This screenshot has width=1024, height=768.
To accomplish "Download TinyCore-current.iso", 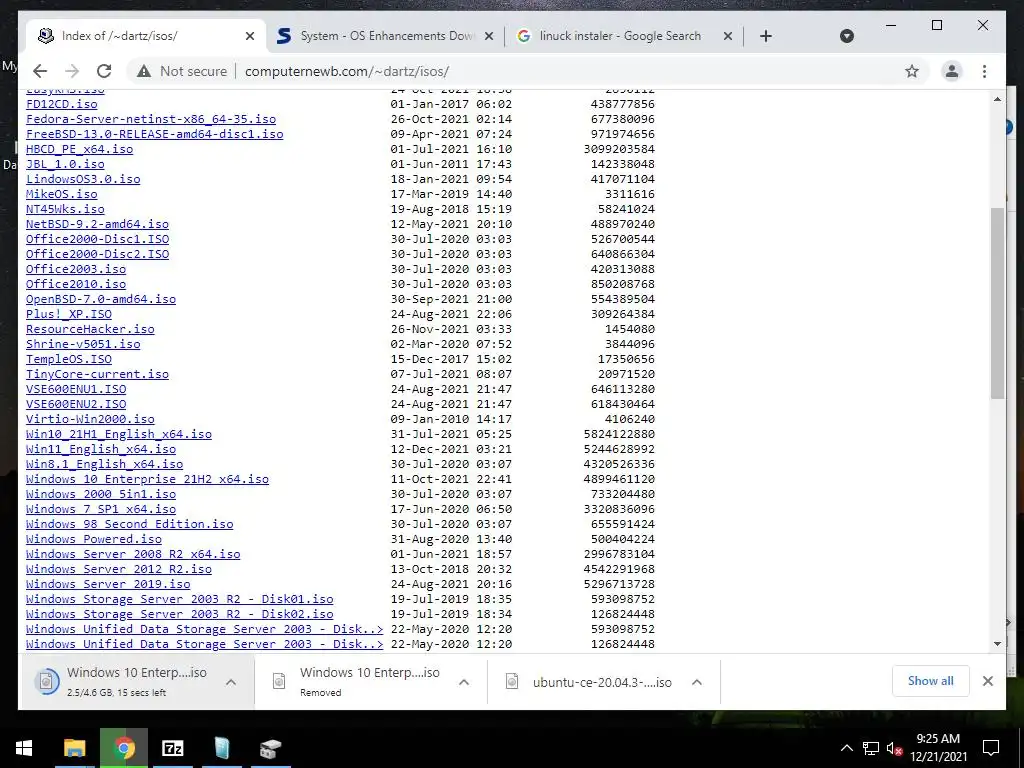I will click(x=97, y=374).
